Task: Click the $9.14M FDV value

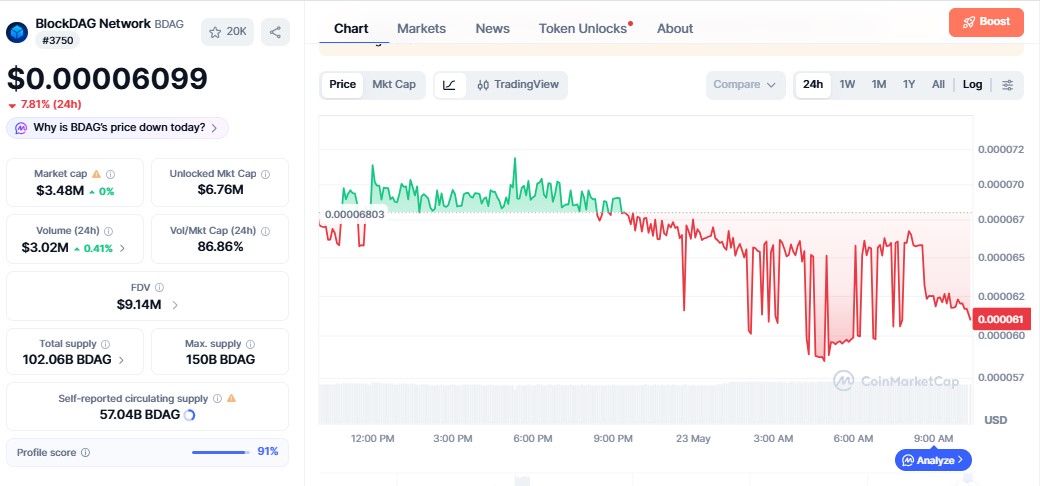Action: [x=139, y=305]
